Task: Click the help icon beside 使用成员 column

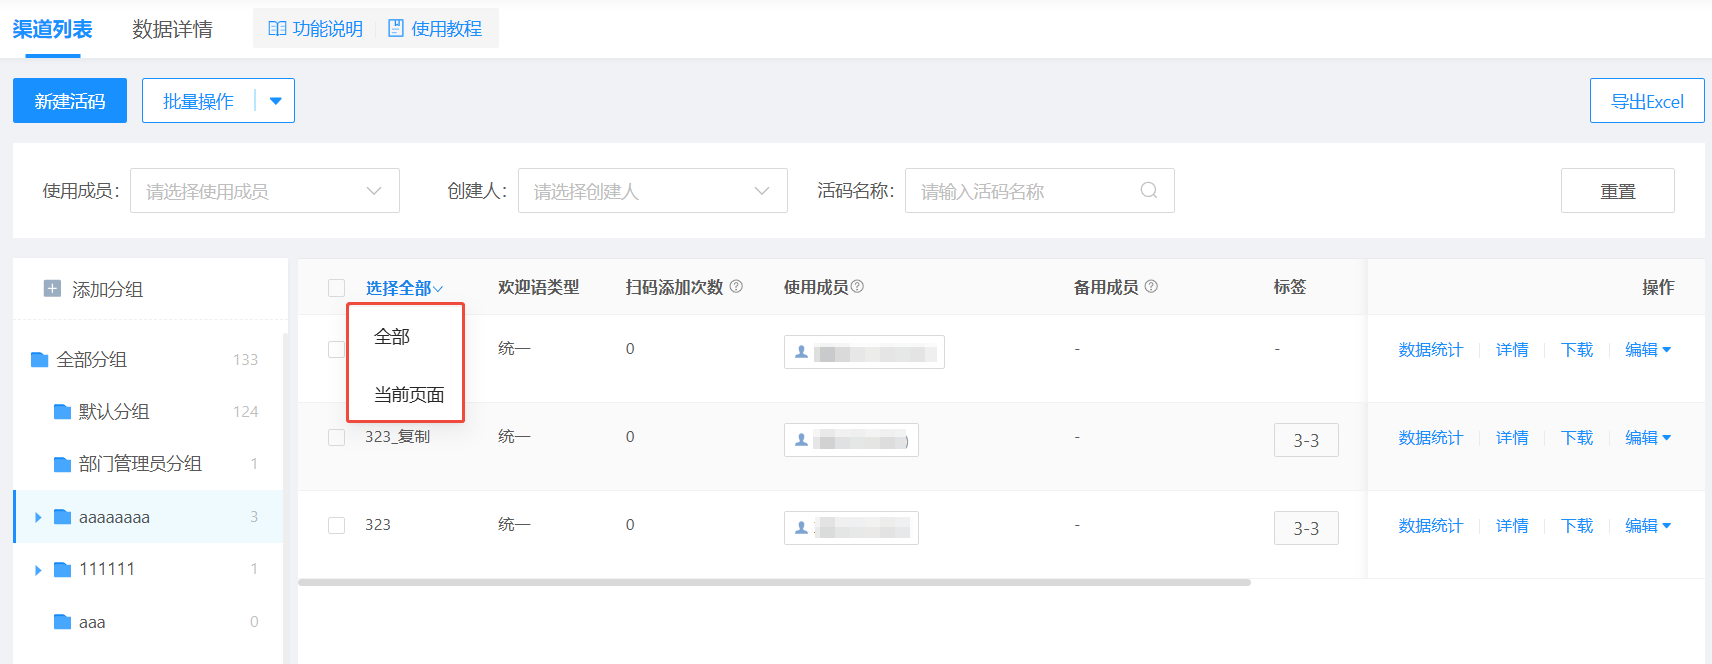Action: point(857,287)
